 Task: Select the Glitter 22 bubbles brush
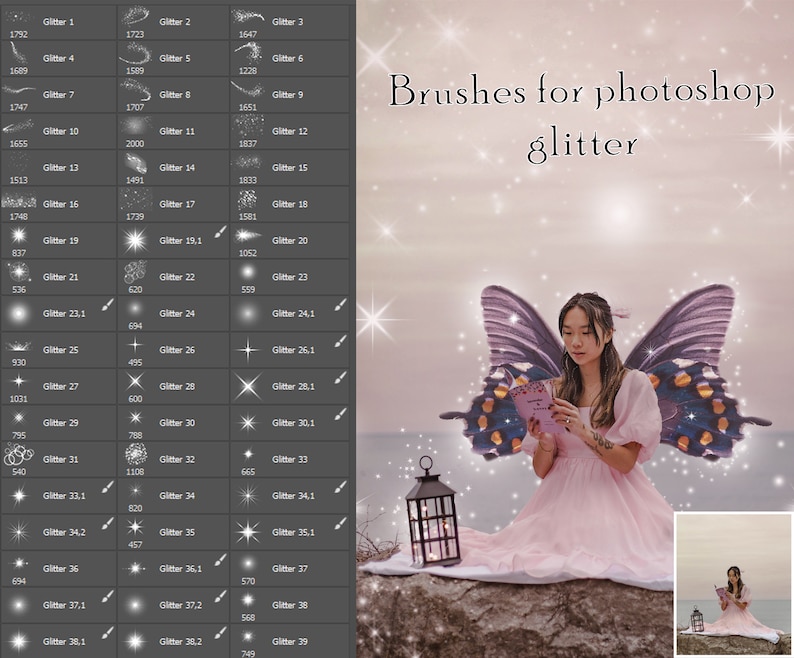(x=174, y=277)
